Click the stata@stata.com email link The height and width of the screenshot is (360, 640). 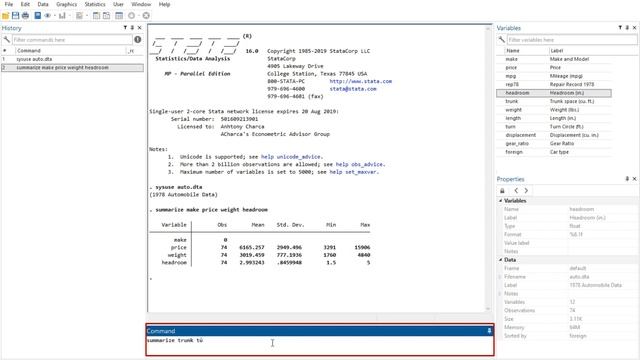353,89
